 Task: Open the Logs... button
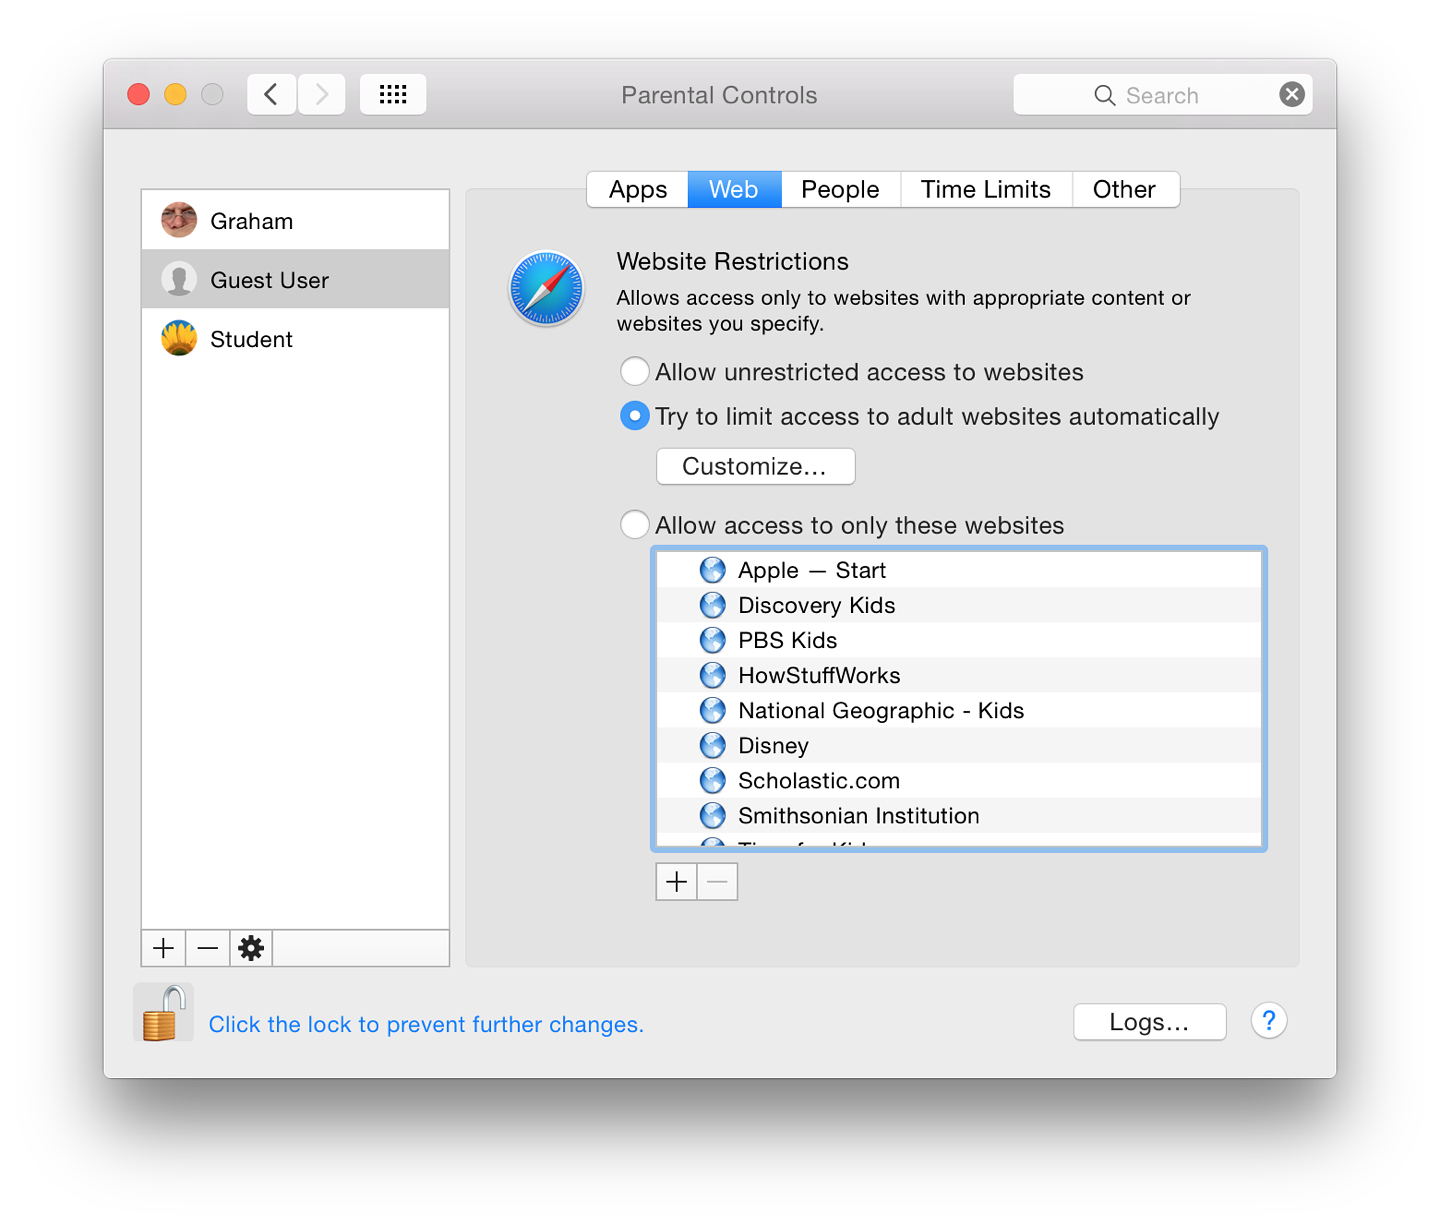(1150, 1022)
